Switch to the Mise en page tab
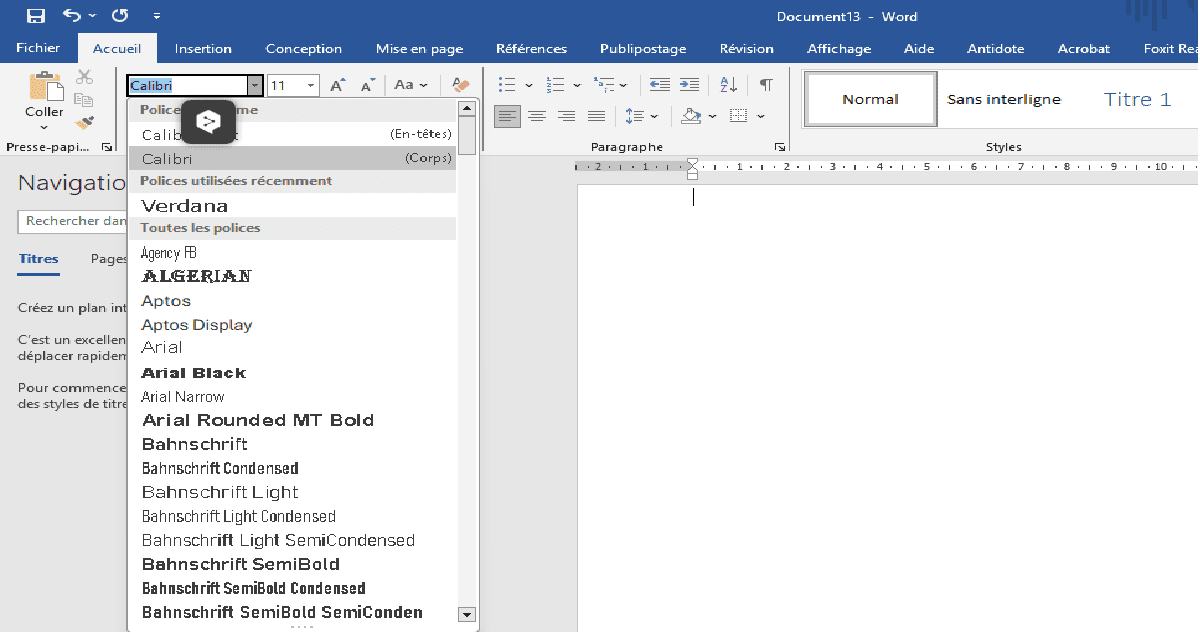This screenshot has width=1200, height=632. click(419, 48)
